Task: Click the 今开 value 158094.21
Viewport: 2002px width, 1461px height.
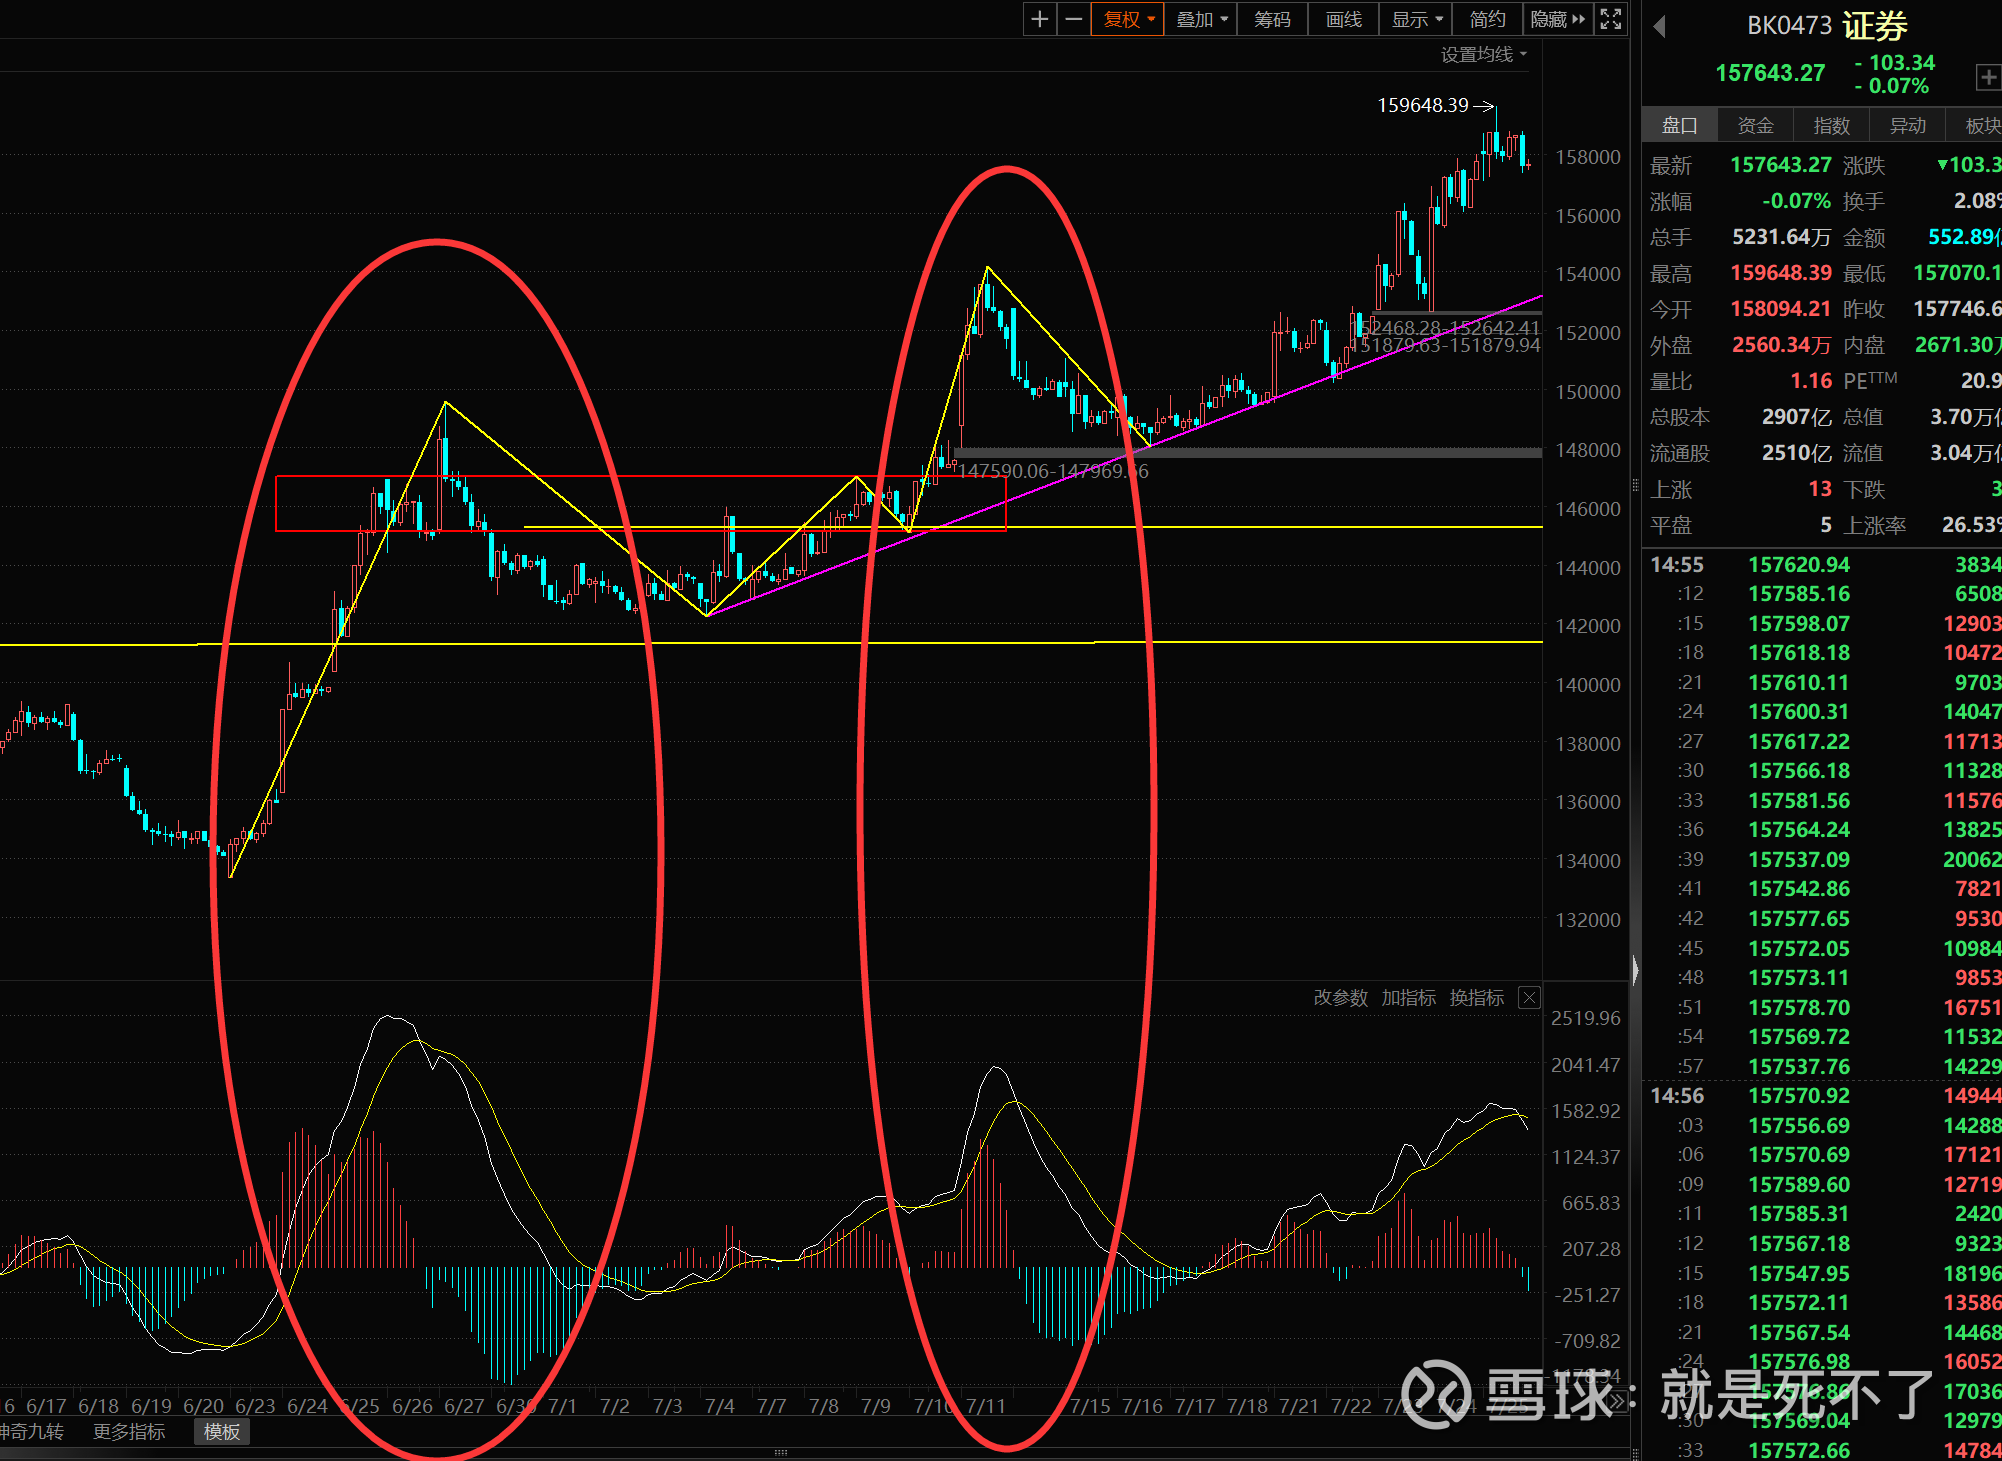Action: tap(1781, 309)
